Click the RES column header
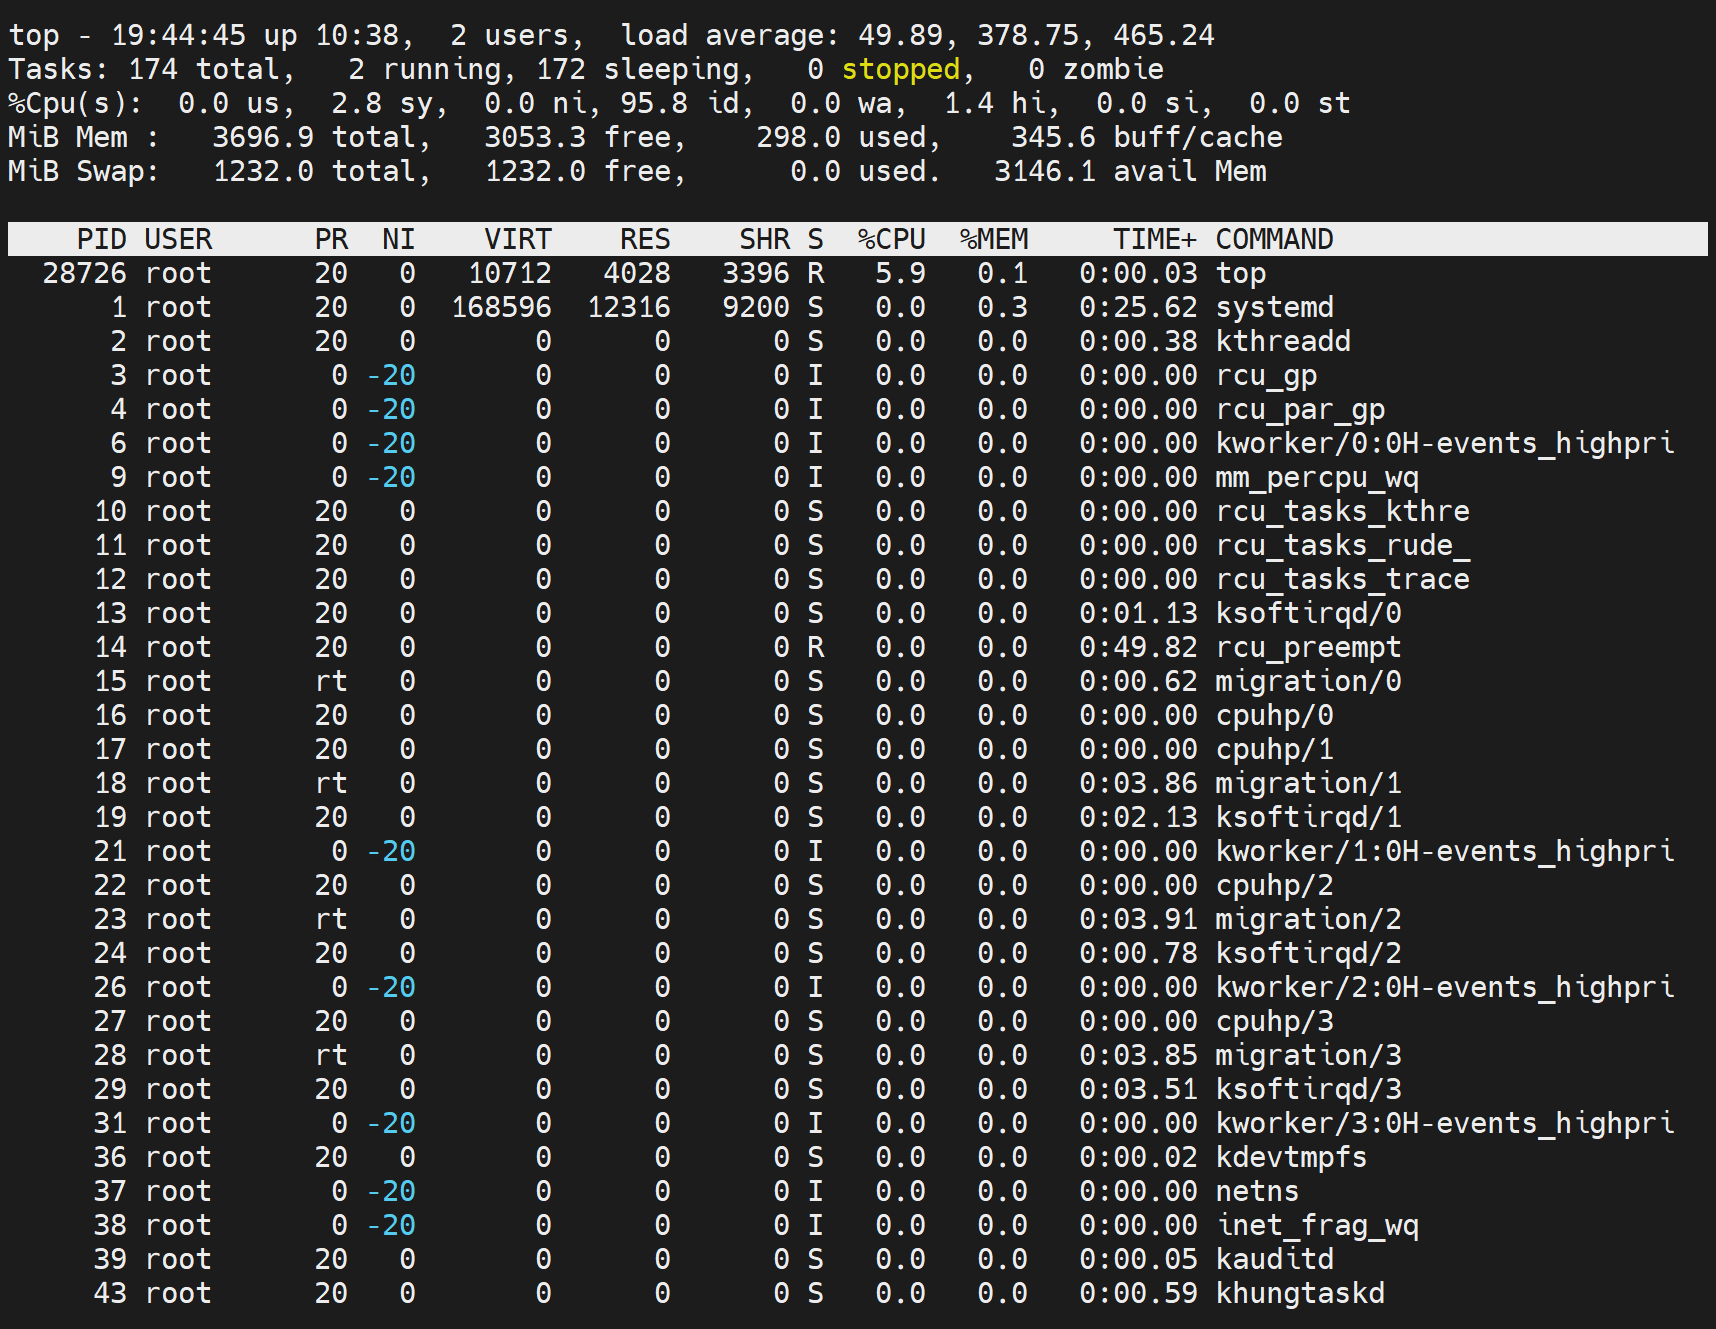This screenshot has width=1716, height=1329. click(x=644, y=239)
